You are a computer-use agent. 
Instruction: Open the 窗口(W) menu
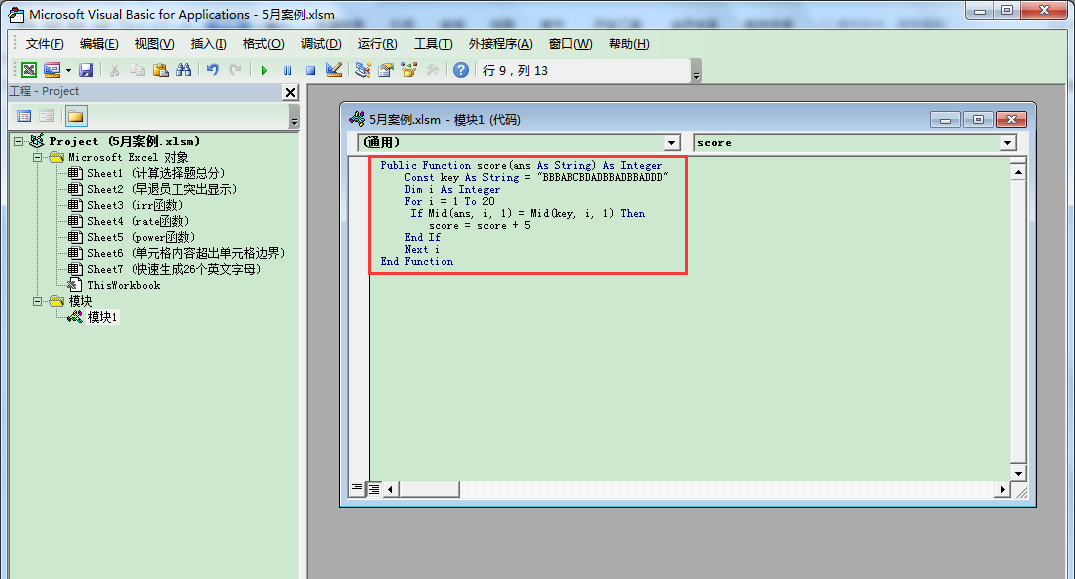(570, 44)
